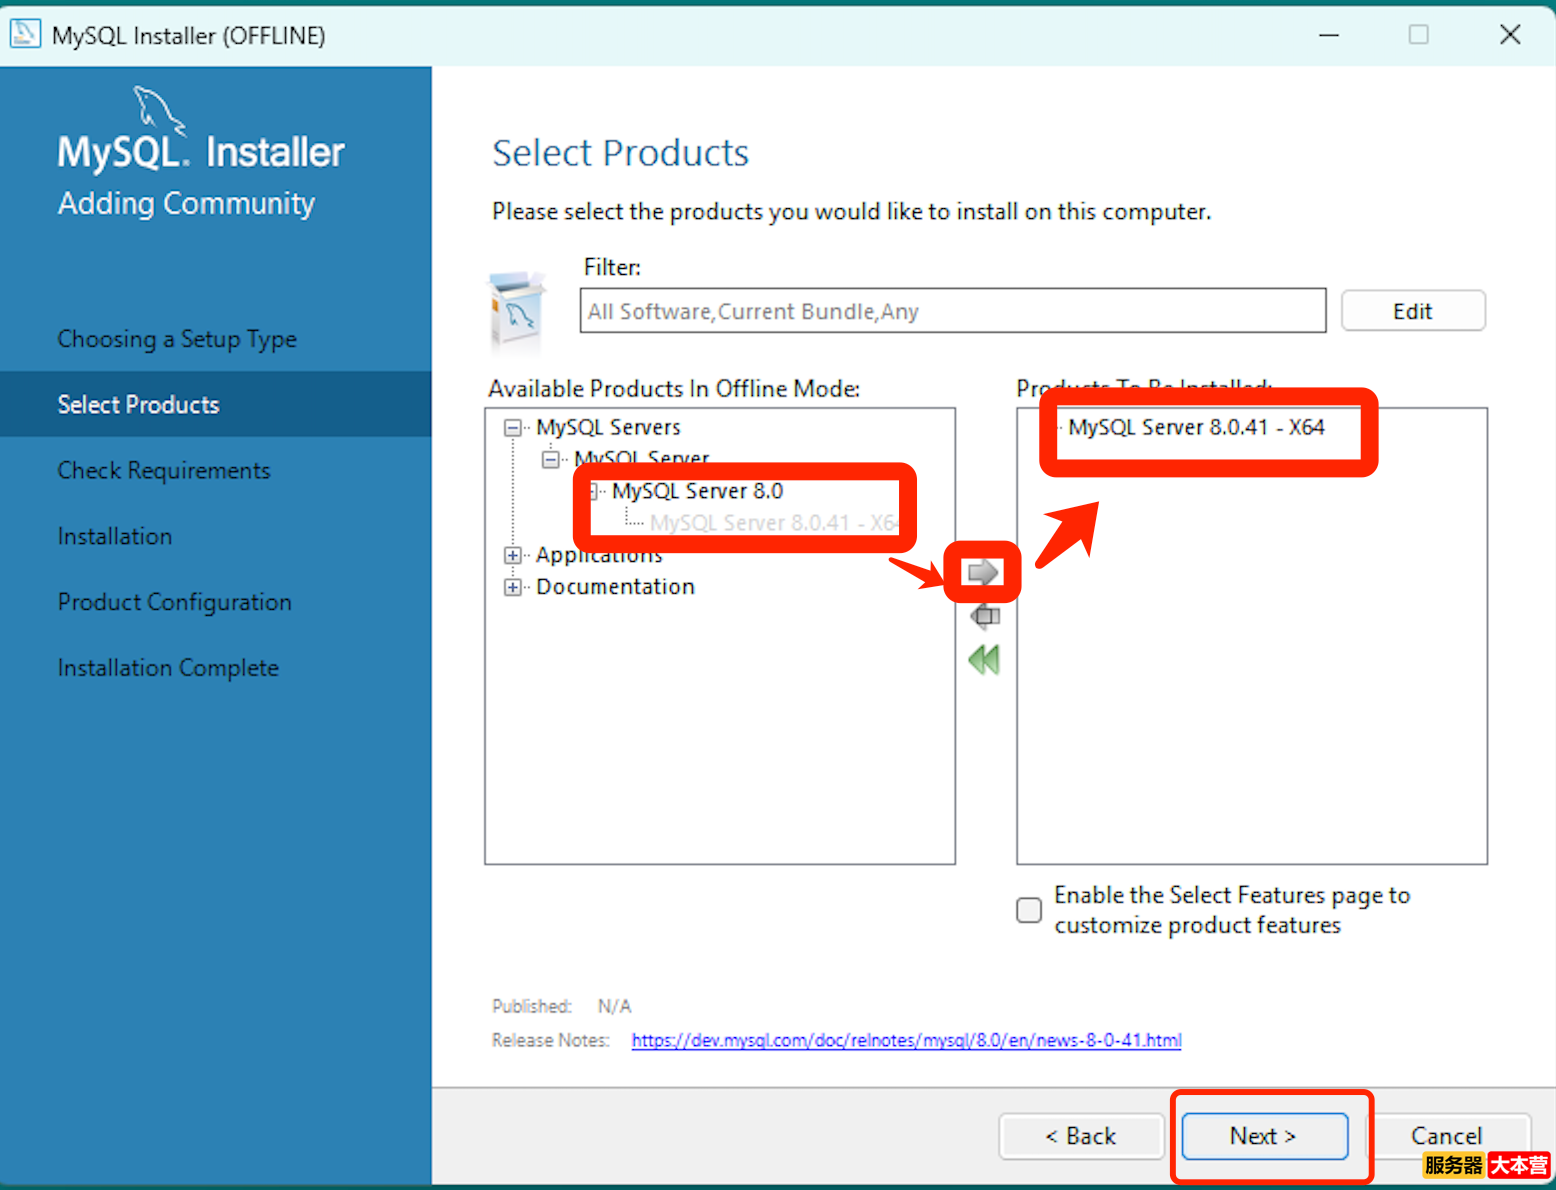
Task: Click the Cancel button
Action: 1447,1136
